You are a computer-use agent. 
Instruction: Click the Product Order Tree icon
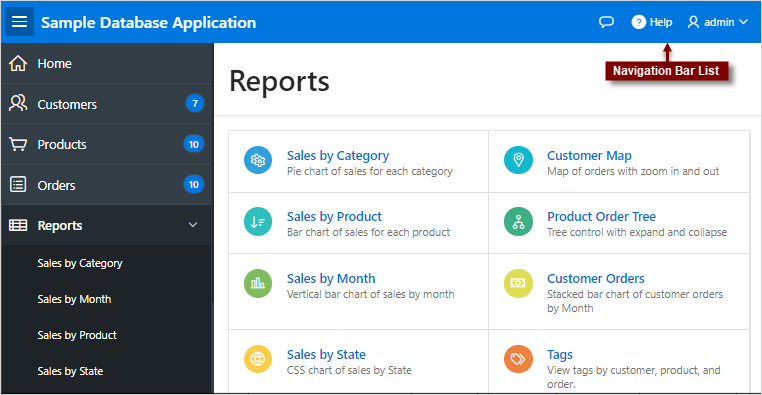tap(519, 222)
